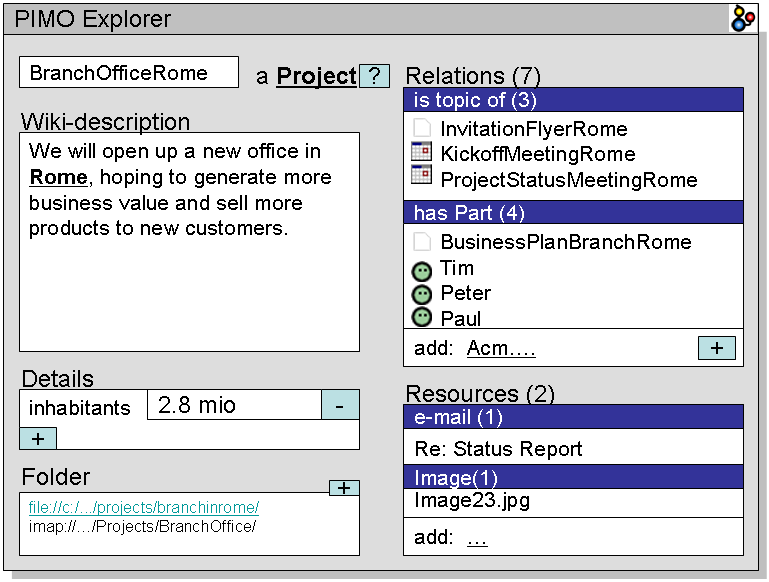Screen dimensions: 769x582
Task: Collapse the 'has Part (4)' header
Action: [x=573, y=213]
